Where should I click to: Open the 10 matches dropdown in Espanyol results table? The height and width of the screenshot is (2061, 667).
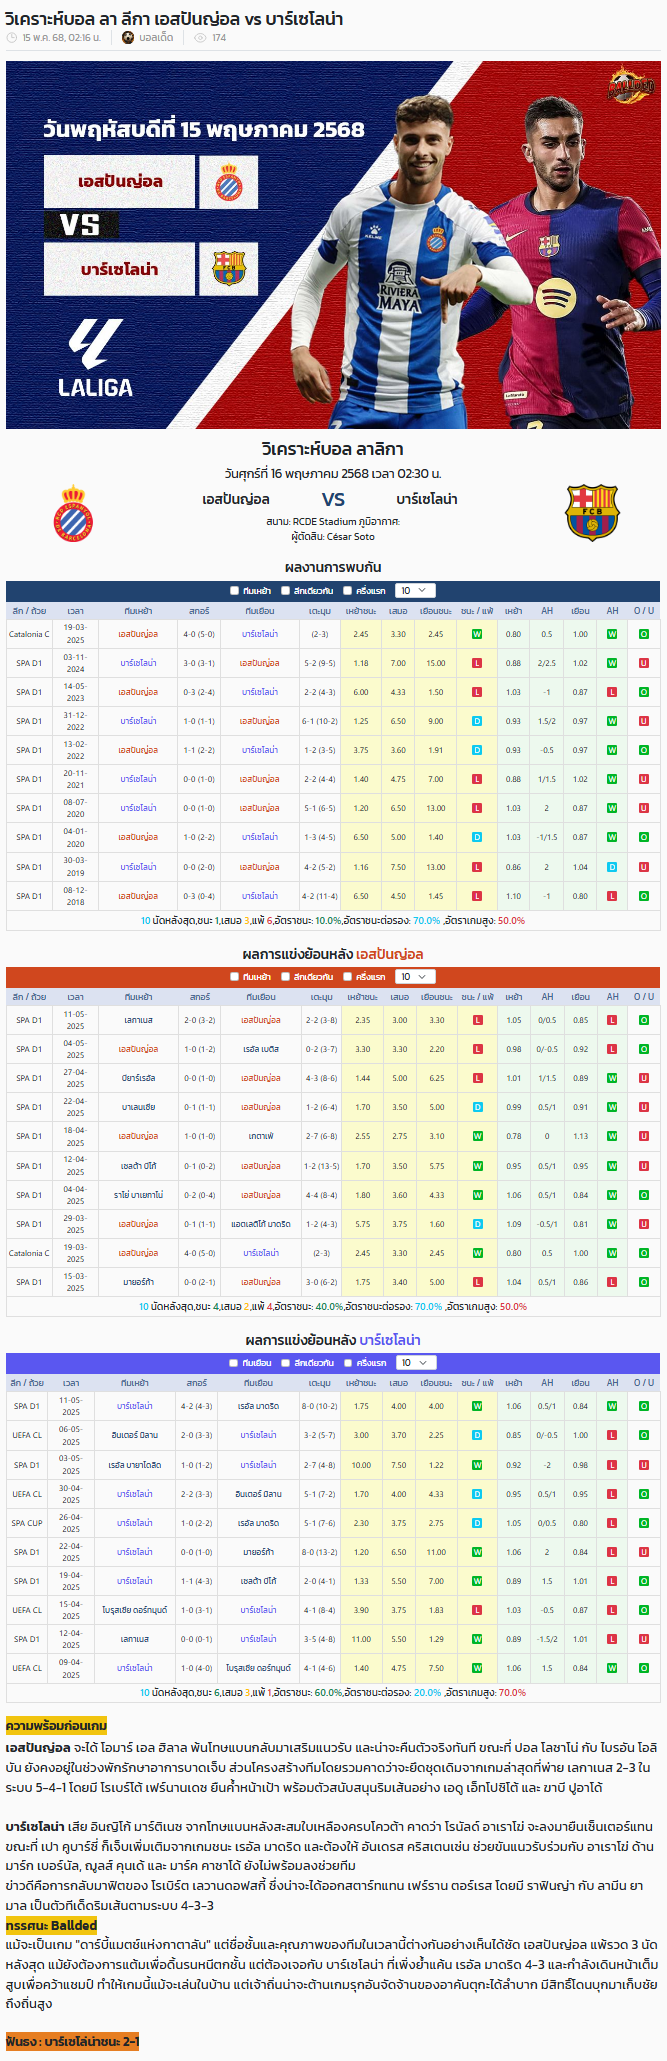415,977
